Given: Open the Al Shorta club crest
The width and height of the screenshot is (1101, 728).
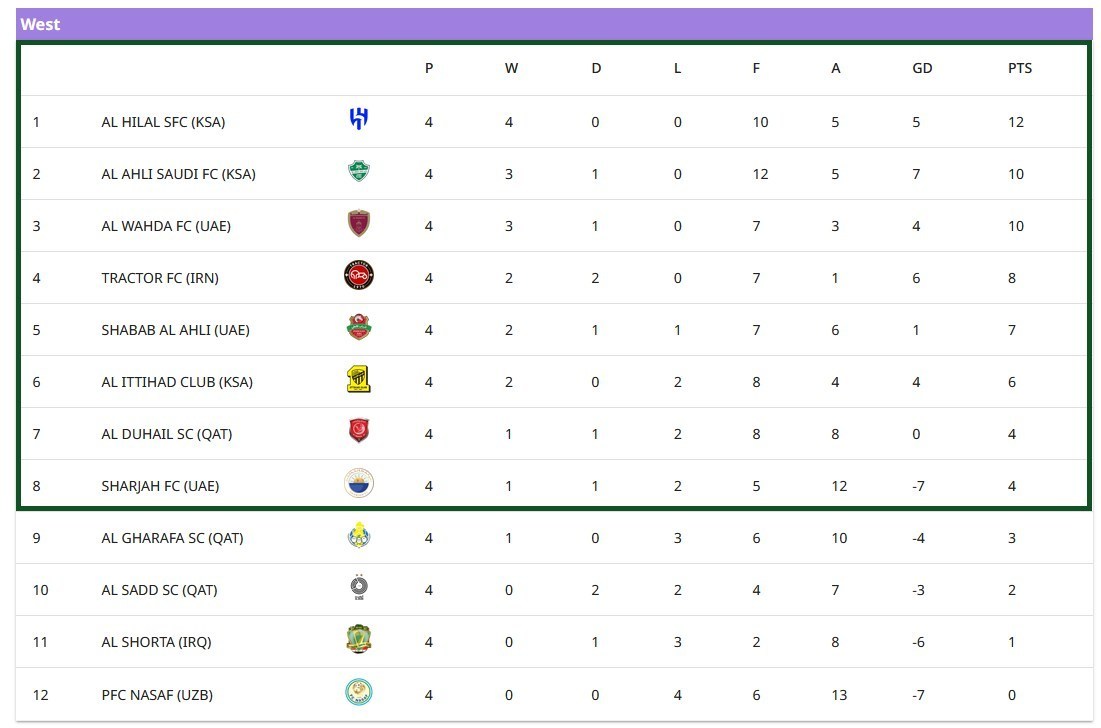Looking at the screenshot, I should coord(358,639).
